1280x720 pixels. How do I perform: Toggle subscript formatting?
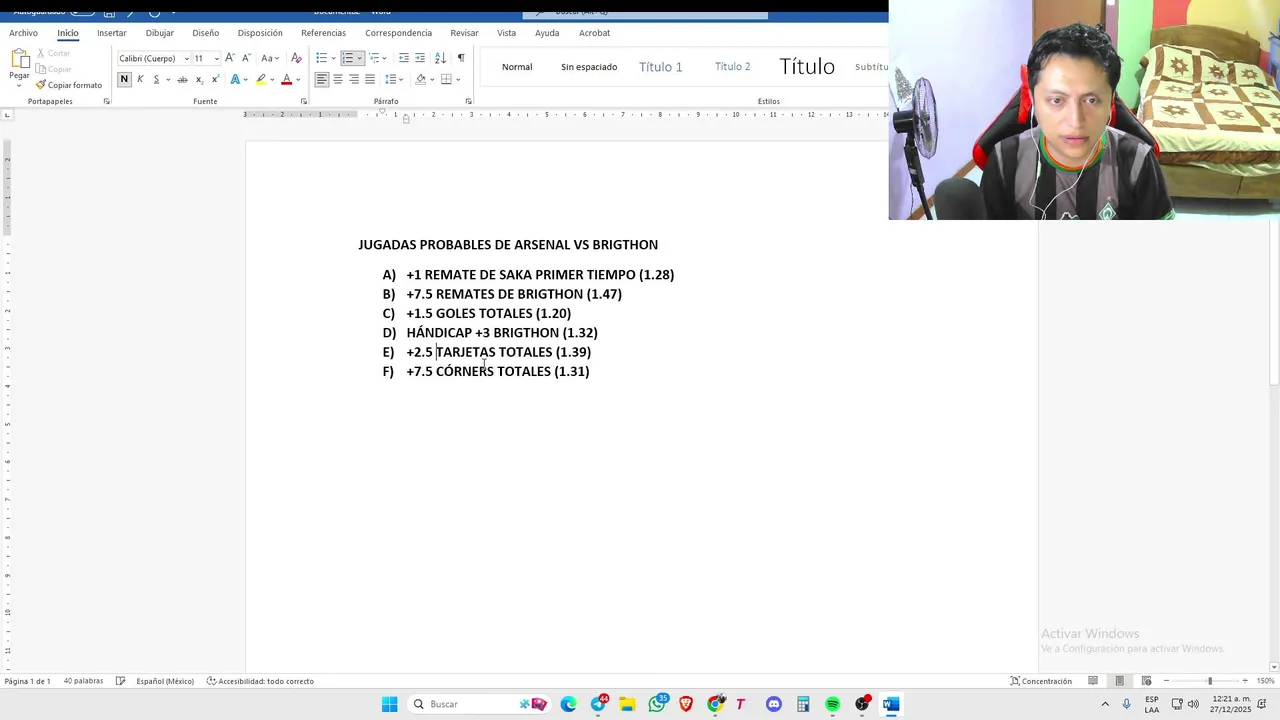[199, 79]
